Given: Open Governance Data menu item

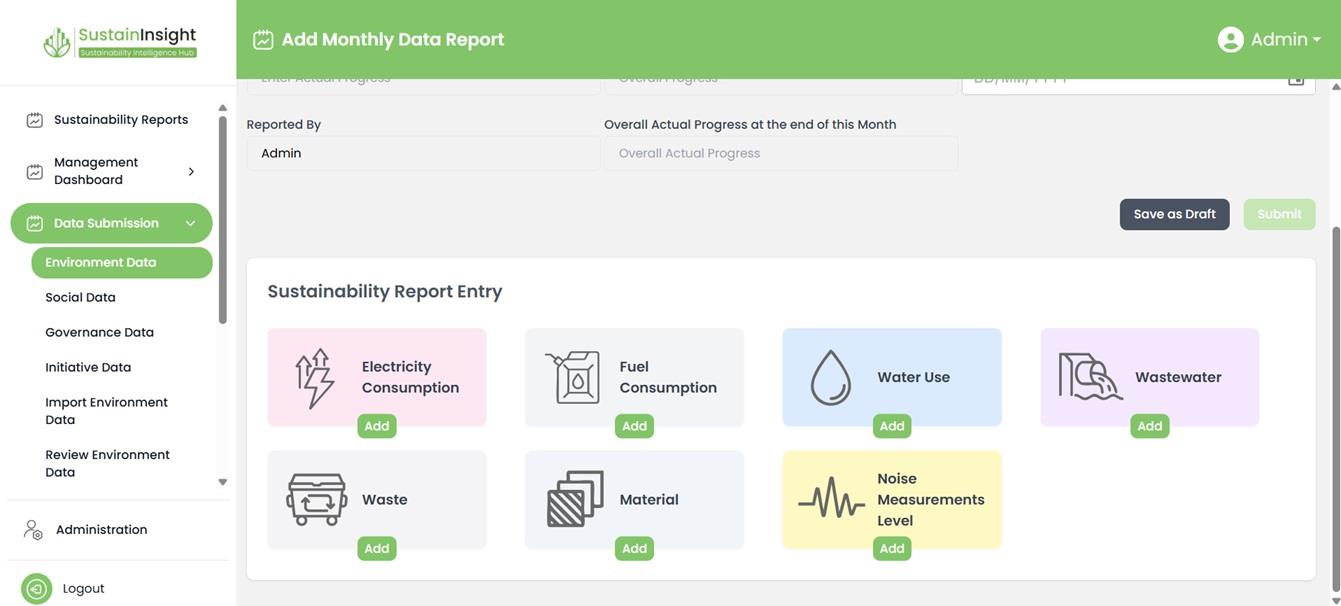Looking at the screenshot, I should [x=99, y=332].
